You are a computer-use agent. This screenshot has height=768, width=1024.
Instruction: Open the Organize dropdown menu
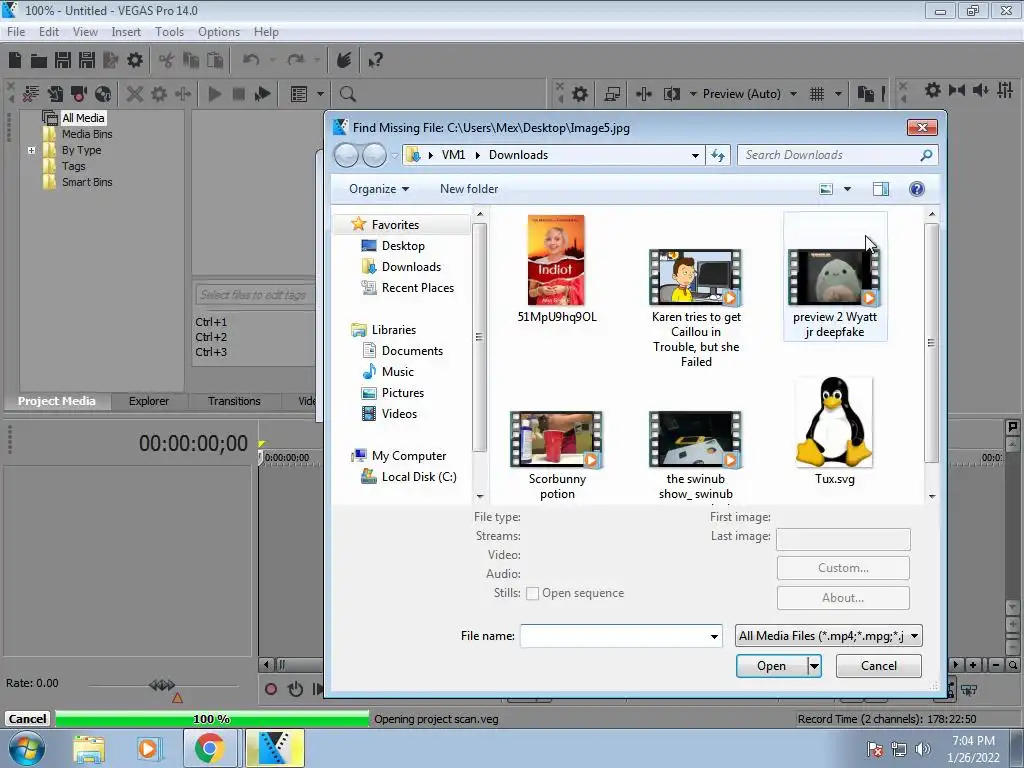pyautogui.click(x=379, y=189)
